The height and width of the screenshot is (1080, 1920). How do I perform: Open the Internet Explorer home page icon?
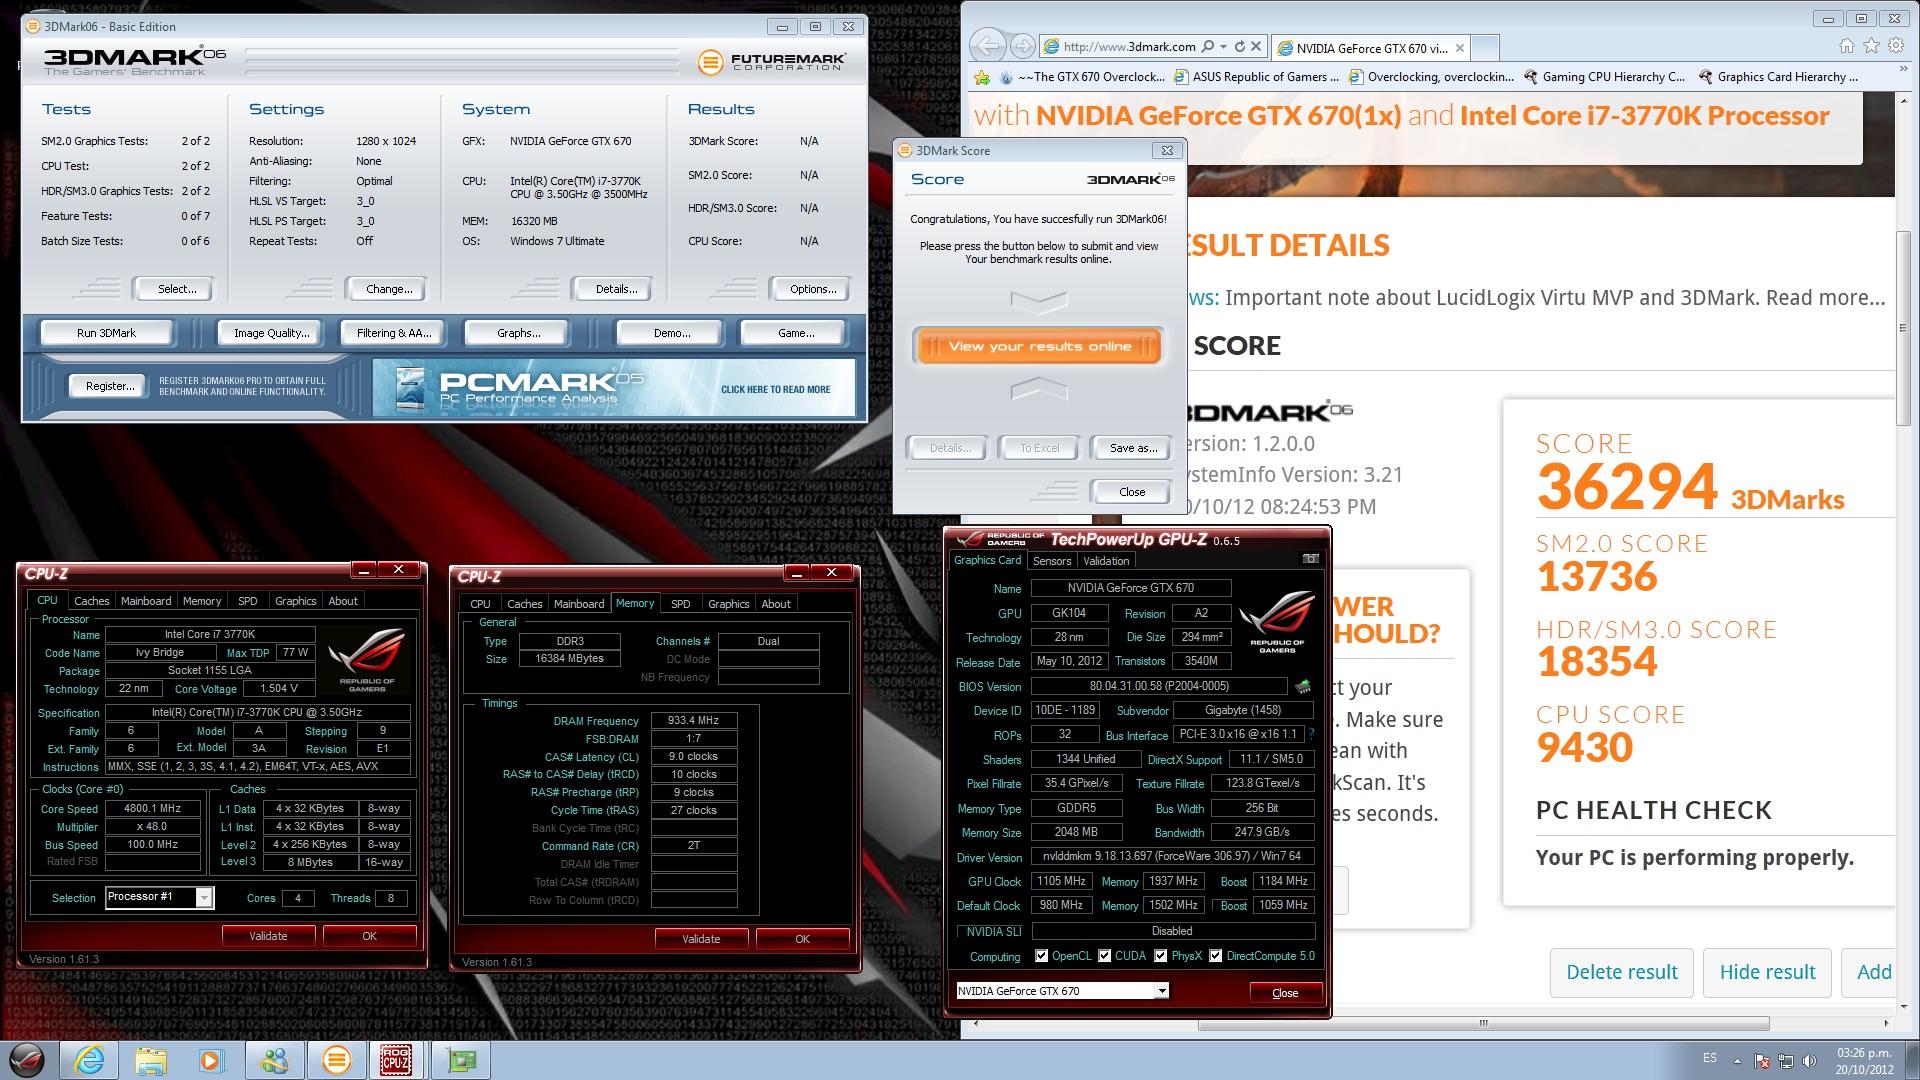coord(1847,46)
